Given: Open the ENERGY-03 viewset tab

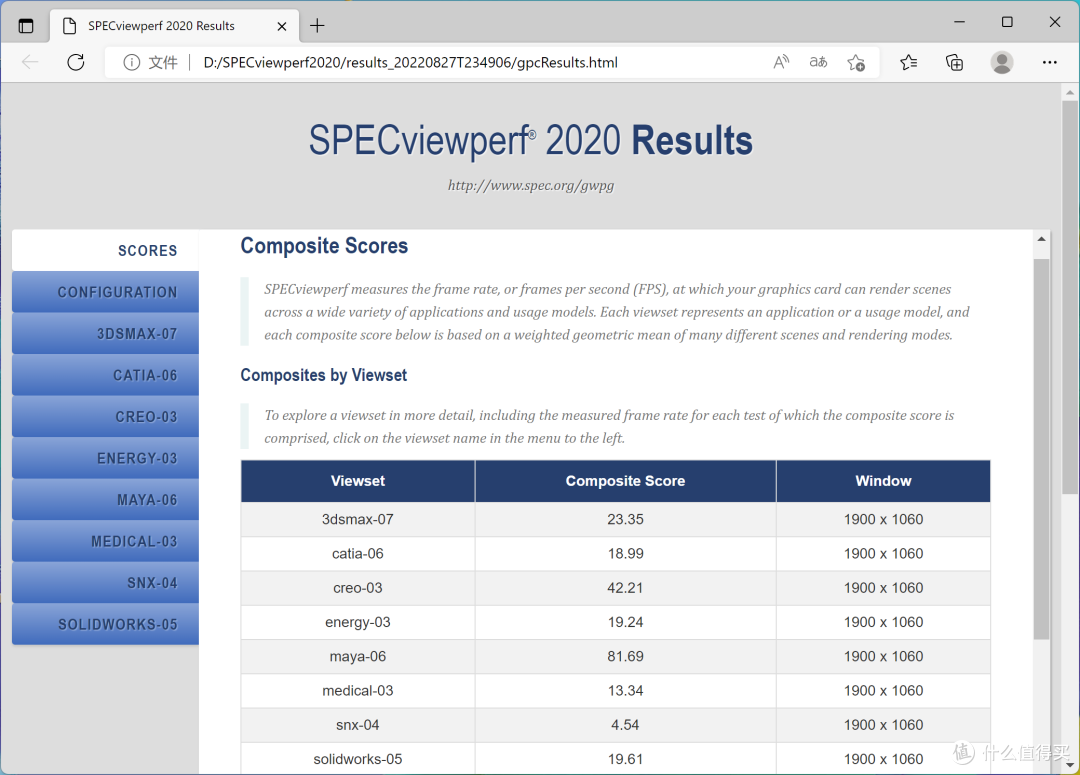Looking at the screenshot, I should 105,458.
